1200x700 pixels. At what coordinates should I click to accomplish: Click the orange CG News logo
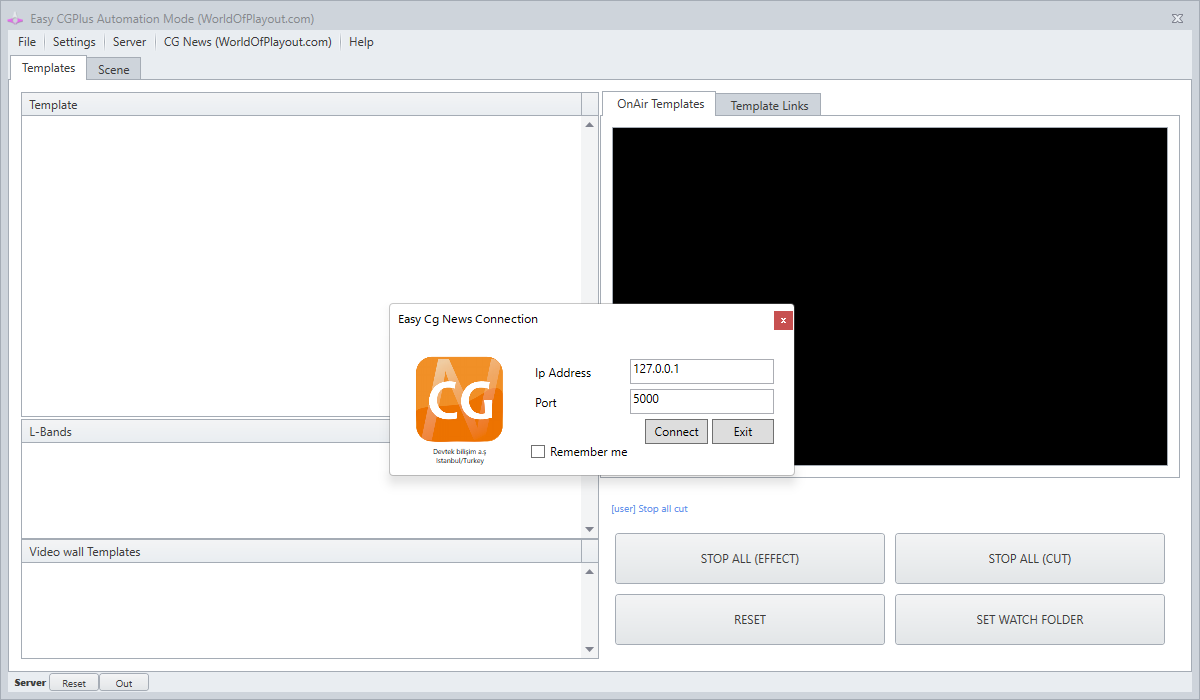coord(460,399)
